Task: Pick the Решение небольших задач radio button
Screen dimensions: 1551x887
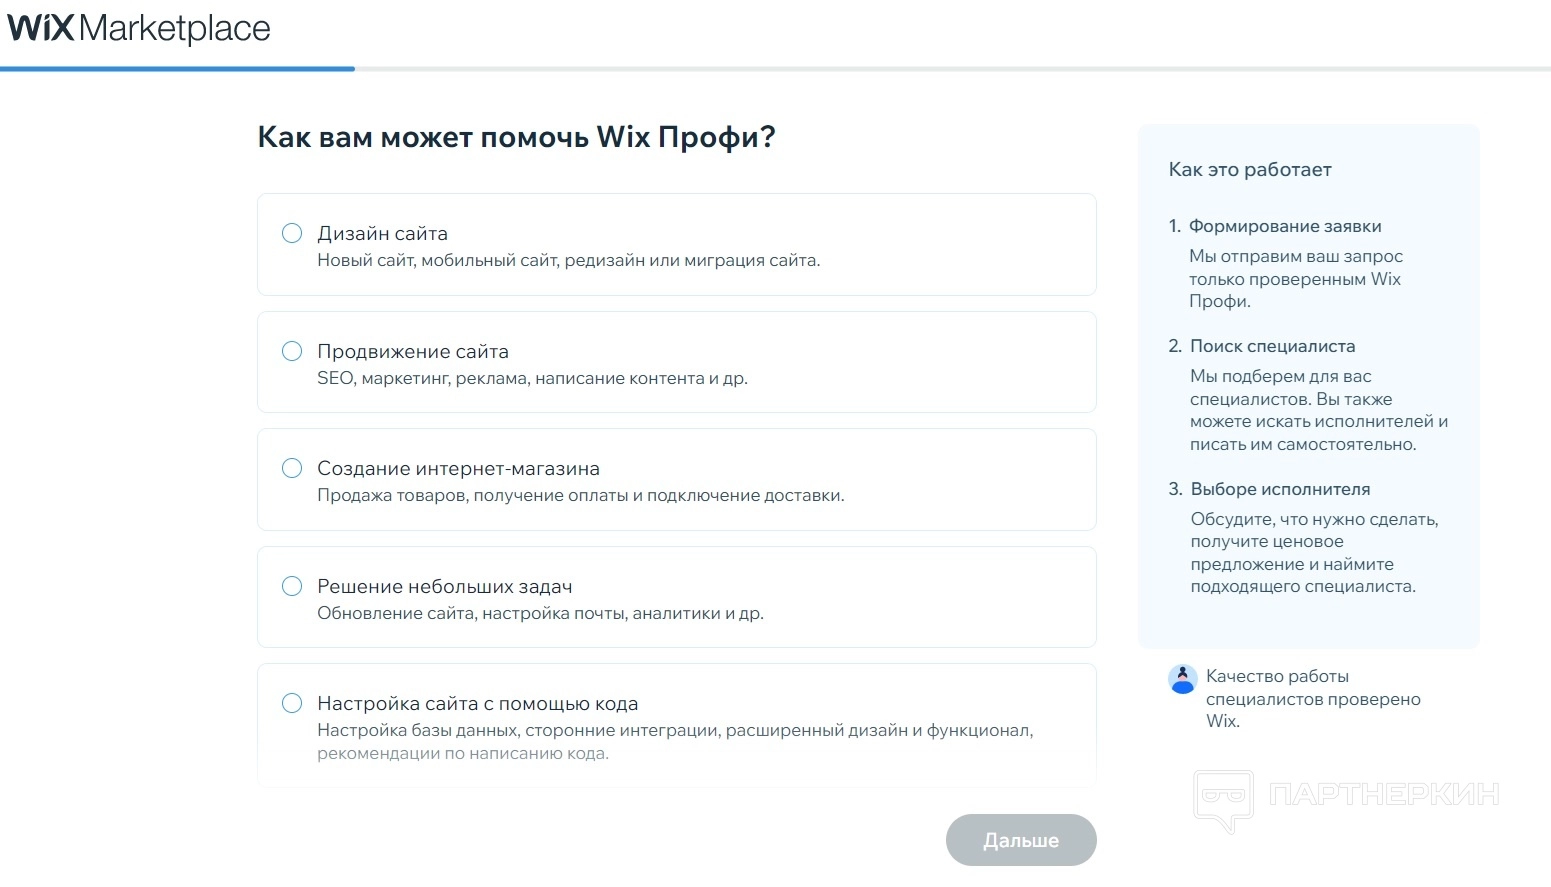Action: click(292, 586)
